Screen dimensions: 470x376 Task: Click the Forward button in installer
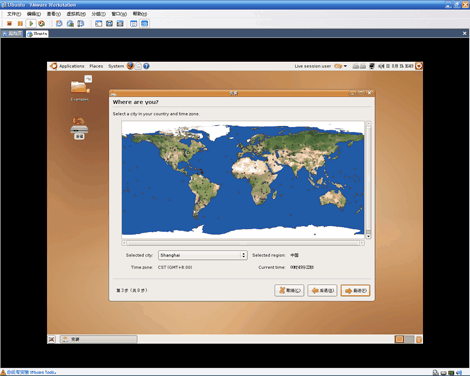pyautogui.click(x=355, y=290)
